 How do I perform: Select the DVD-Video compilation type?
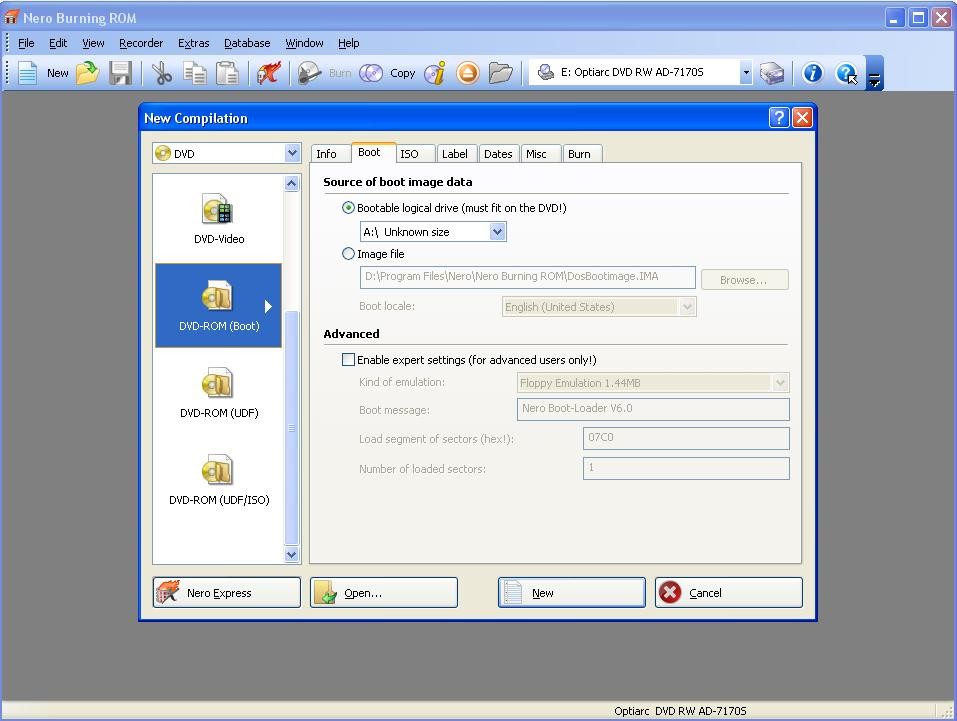pyautogui.click(x=218, y=219)
